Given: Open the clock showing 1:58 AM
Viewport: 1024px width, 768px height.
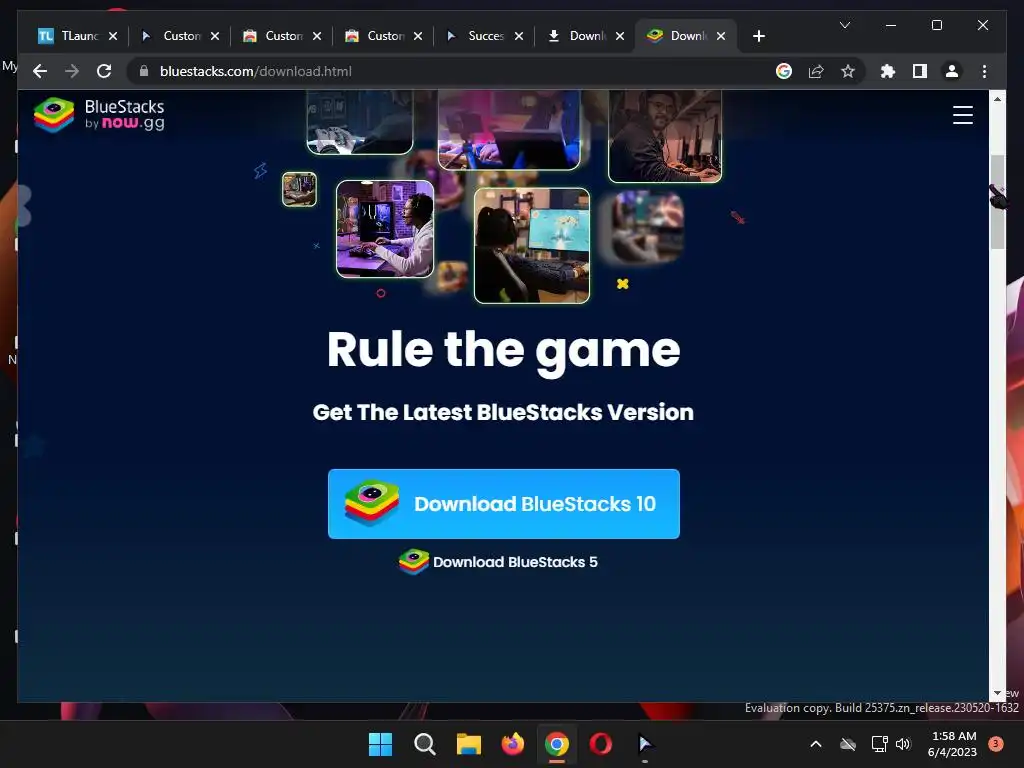Looking at the screenshot, I should 953,744.
